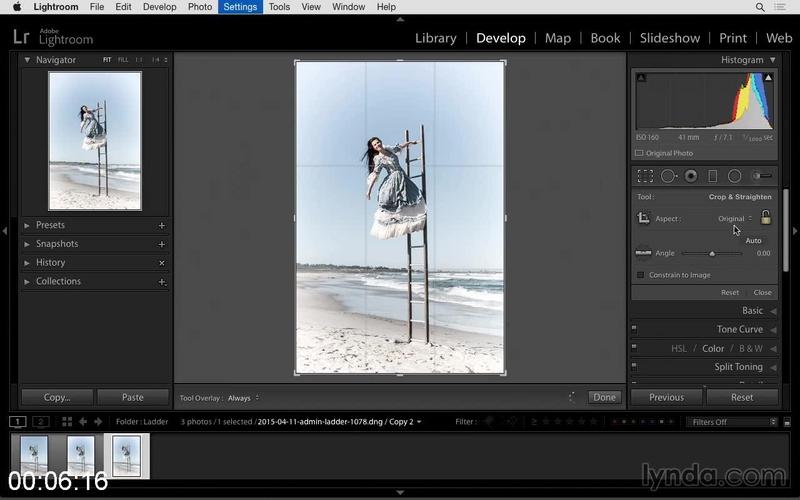Collapse the Navigator panel
Viewport: 800px width, 500px height.
(27, 60)
